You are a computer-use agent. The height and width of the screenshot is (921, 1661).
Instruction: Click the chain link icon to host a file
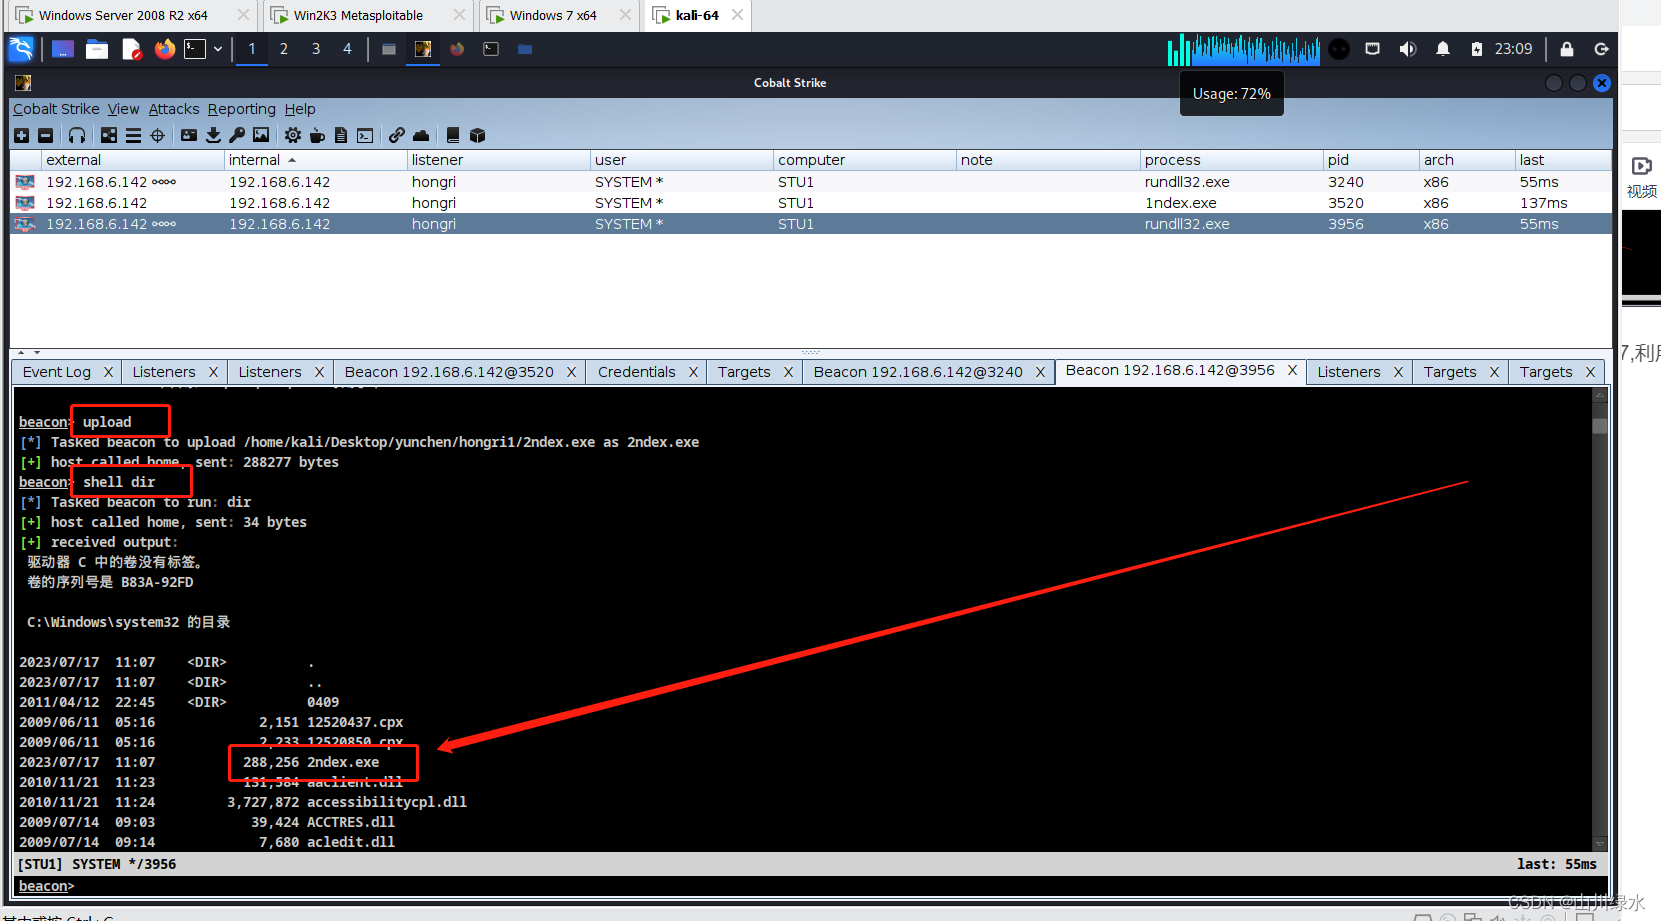(x=397, y=135)
